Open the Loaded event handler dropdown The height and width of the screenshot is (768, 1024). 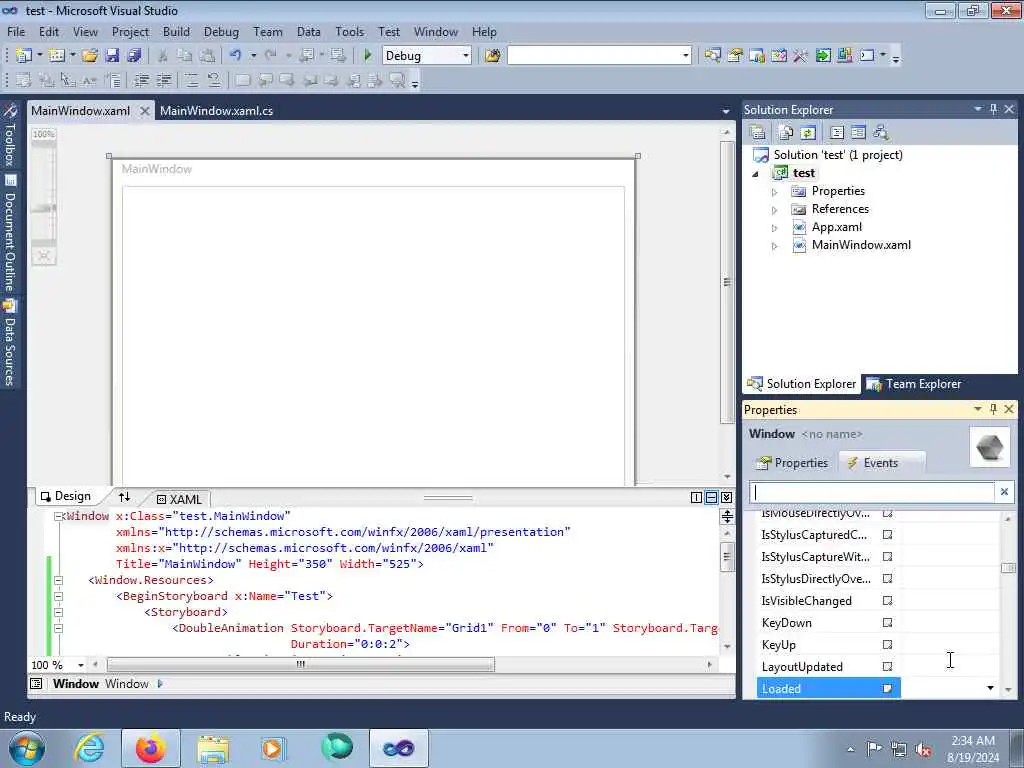click(990, 688)
